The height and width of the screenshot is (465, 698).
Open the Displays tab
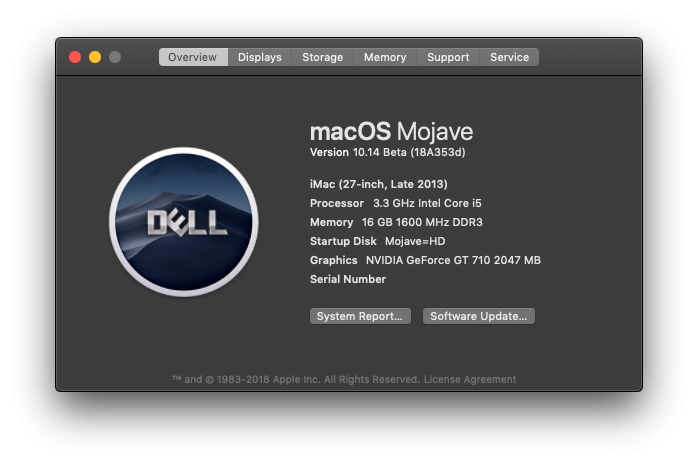pos(260,57)
